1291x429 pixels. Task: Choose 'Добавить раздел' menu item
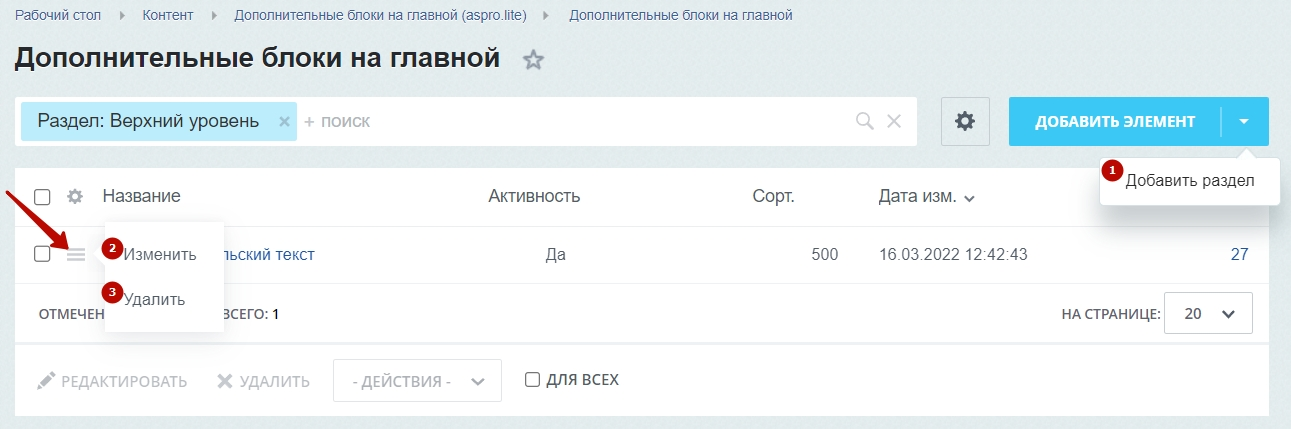(1190, 181)
